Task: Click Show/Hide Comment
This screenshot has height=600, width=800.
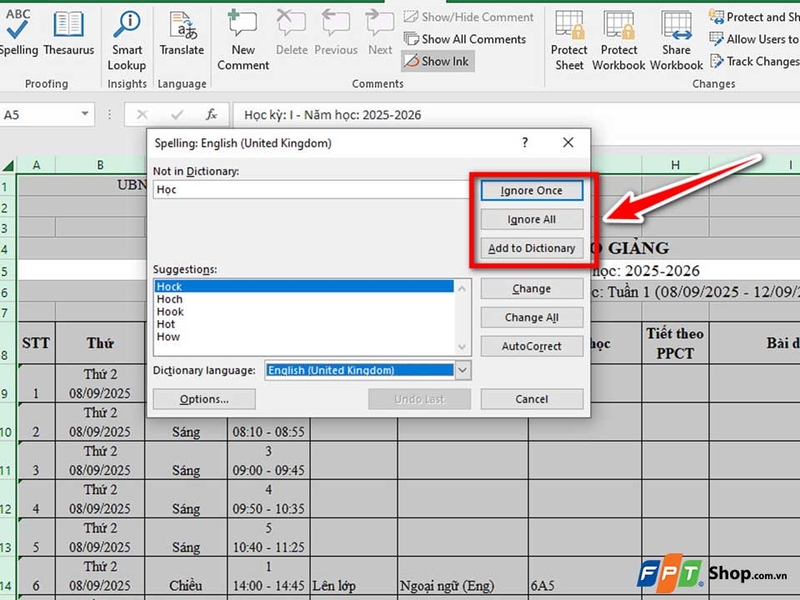Action: pos(468,17)
